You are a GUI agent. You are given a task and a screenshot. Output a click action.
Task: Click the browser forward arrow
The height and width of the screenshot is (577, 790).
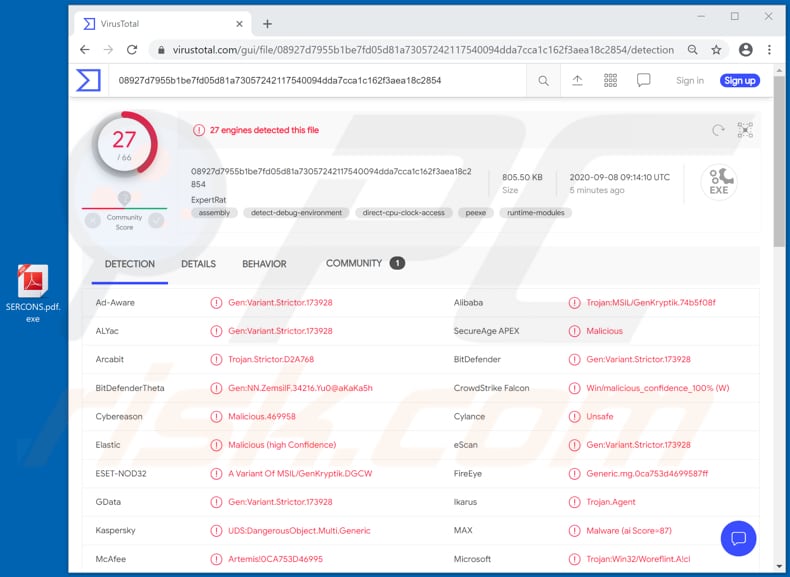(108, 50)
